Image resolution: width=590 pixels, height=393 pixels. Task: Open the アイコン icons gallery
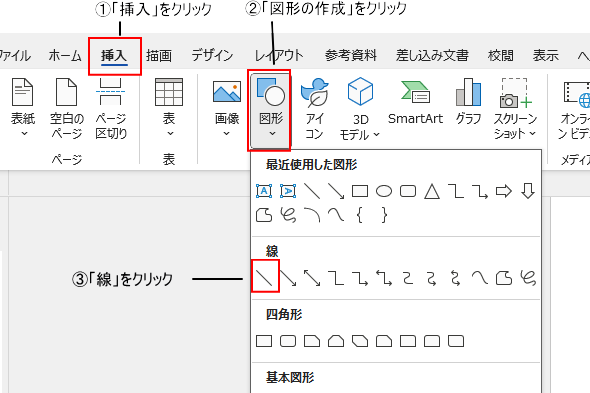click(x=315, y=108)
